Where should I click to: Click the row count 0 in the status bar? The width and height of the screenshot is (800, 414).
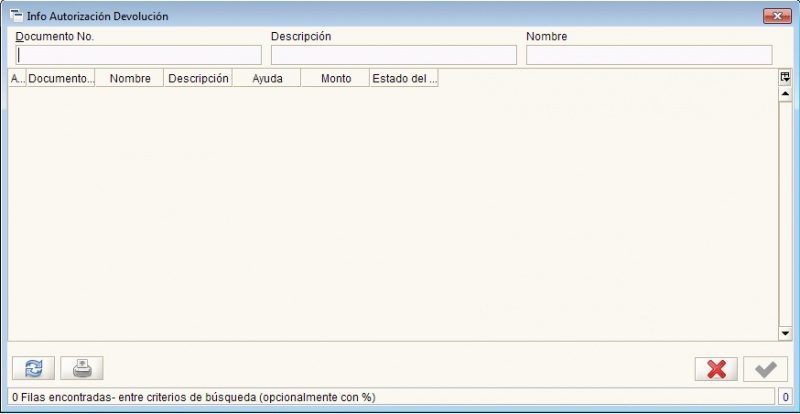[786, 397]
